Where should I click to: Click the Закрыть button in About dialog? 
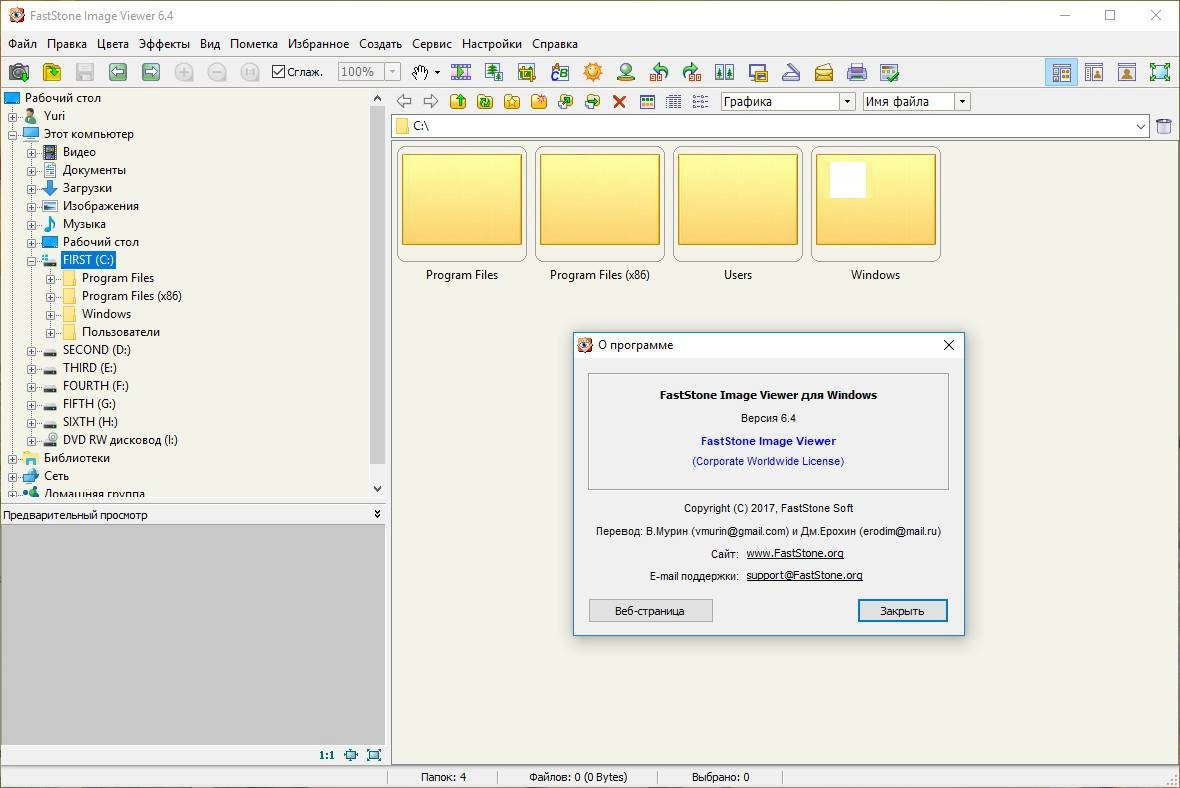click(902, 610)
